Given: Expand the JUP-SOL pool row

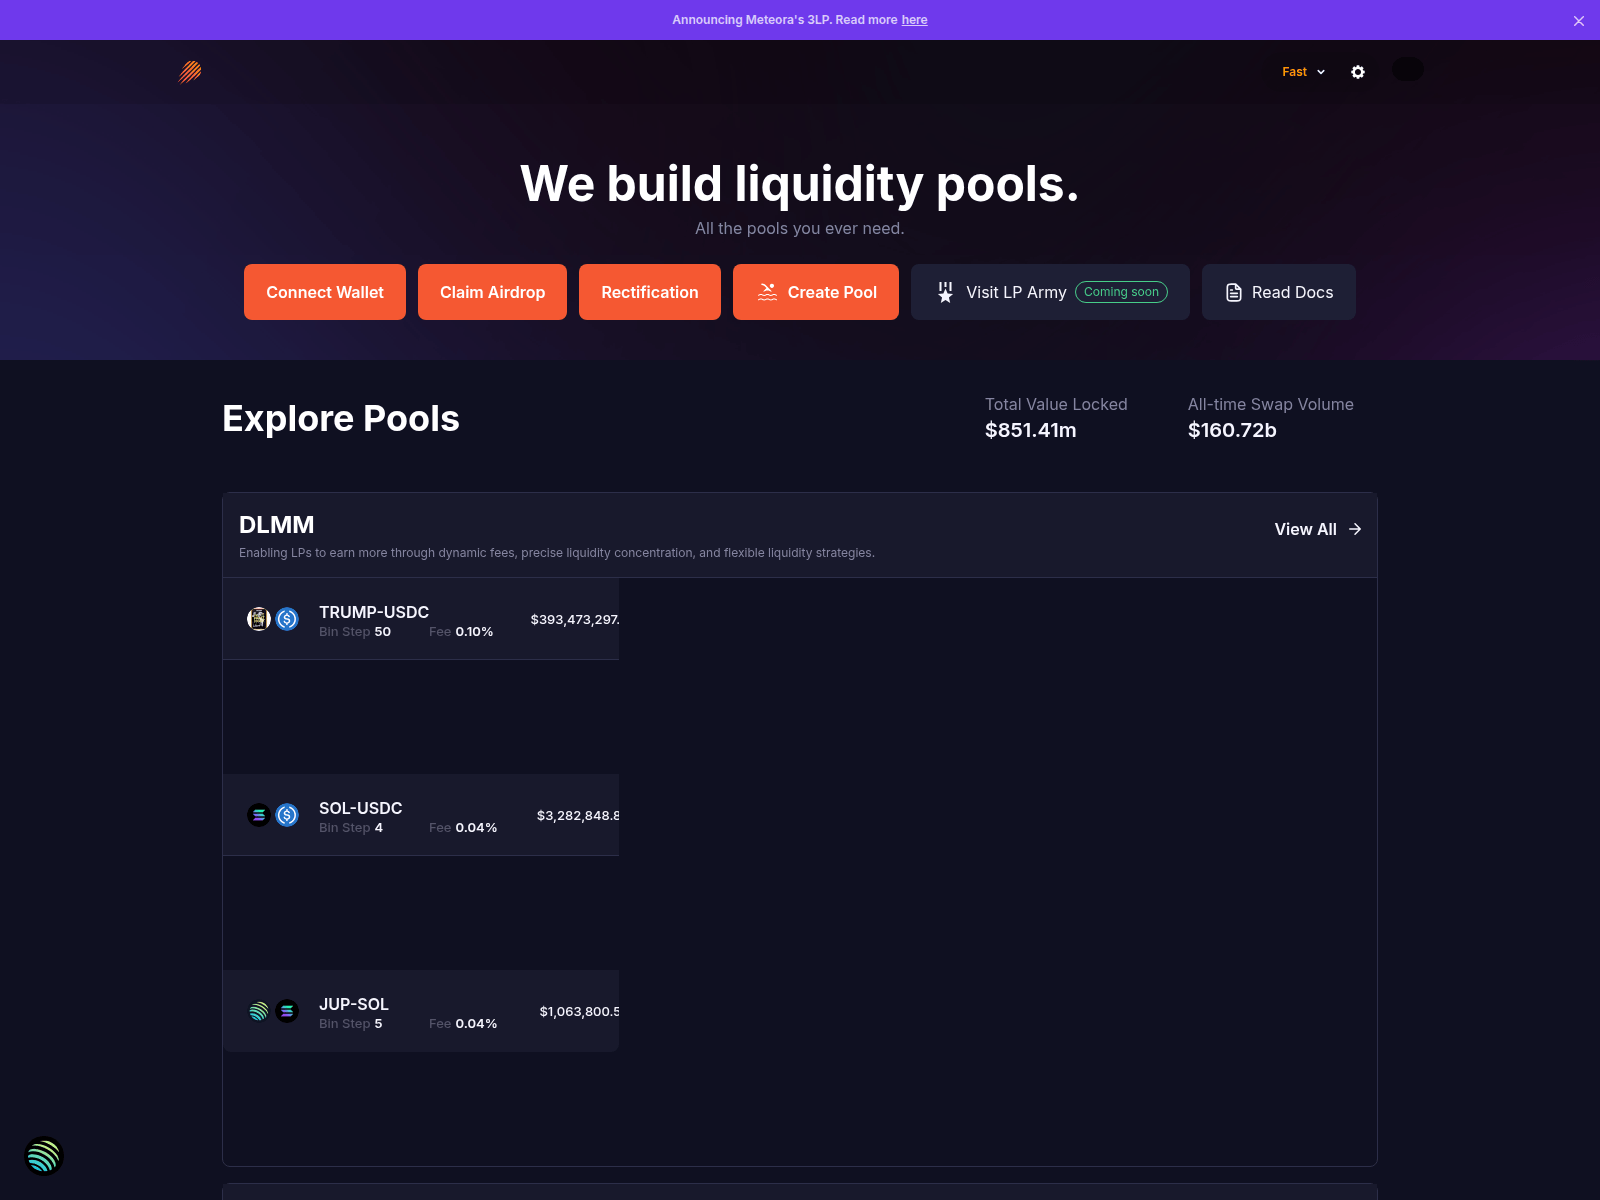Looking at the screenshot, I should pyautogui.click(x=420, y=1011).
